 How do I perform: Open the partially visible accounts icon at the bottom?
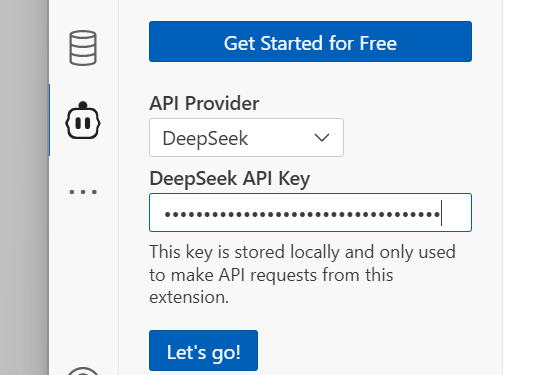click(83, 371)
